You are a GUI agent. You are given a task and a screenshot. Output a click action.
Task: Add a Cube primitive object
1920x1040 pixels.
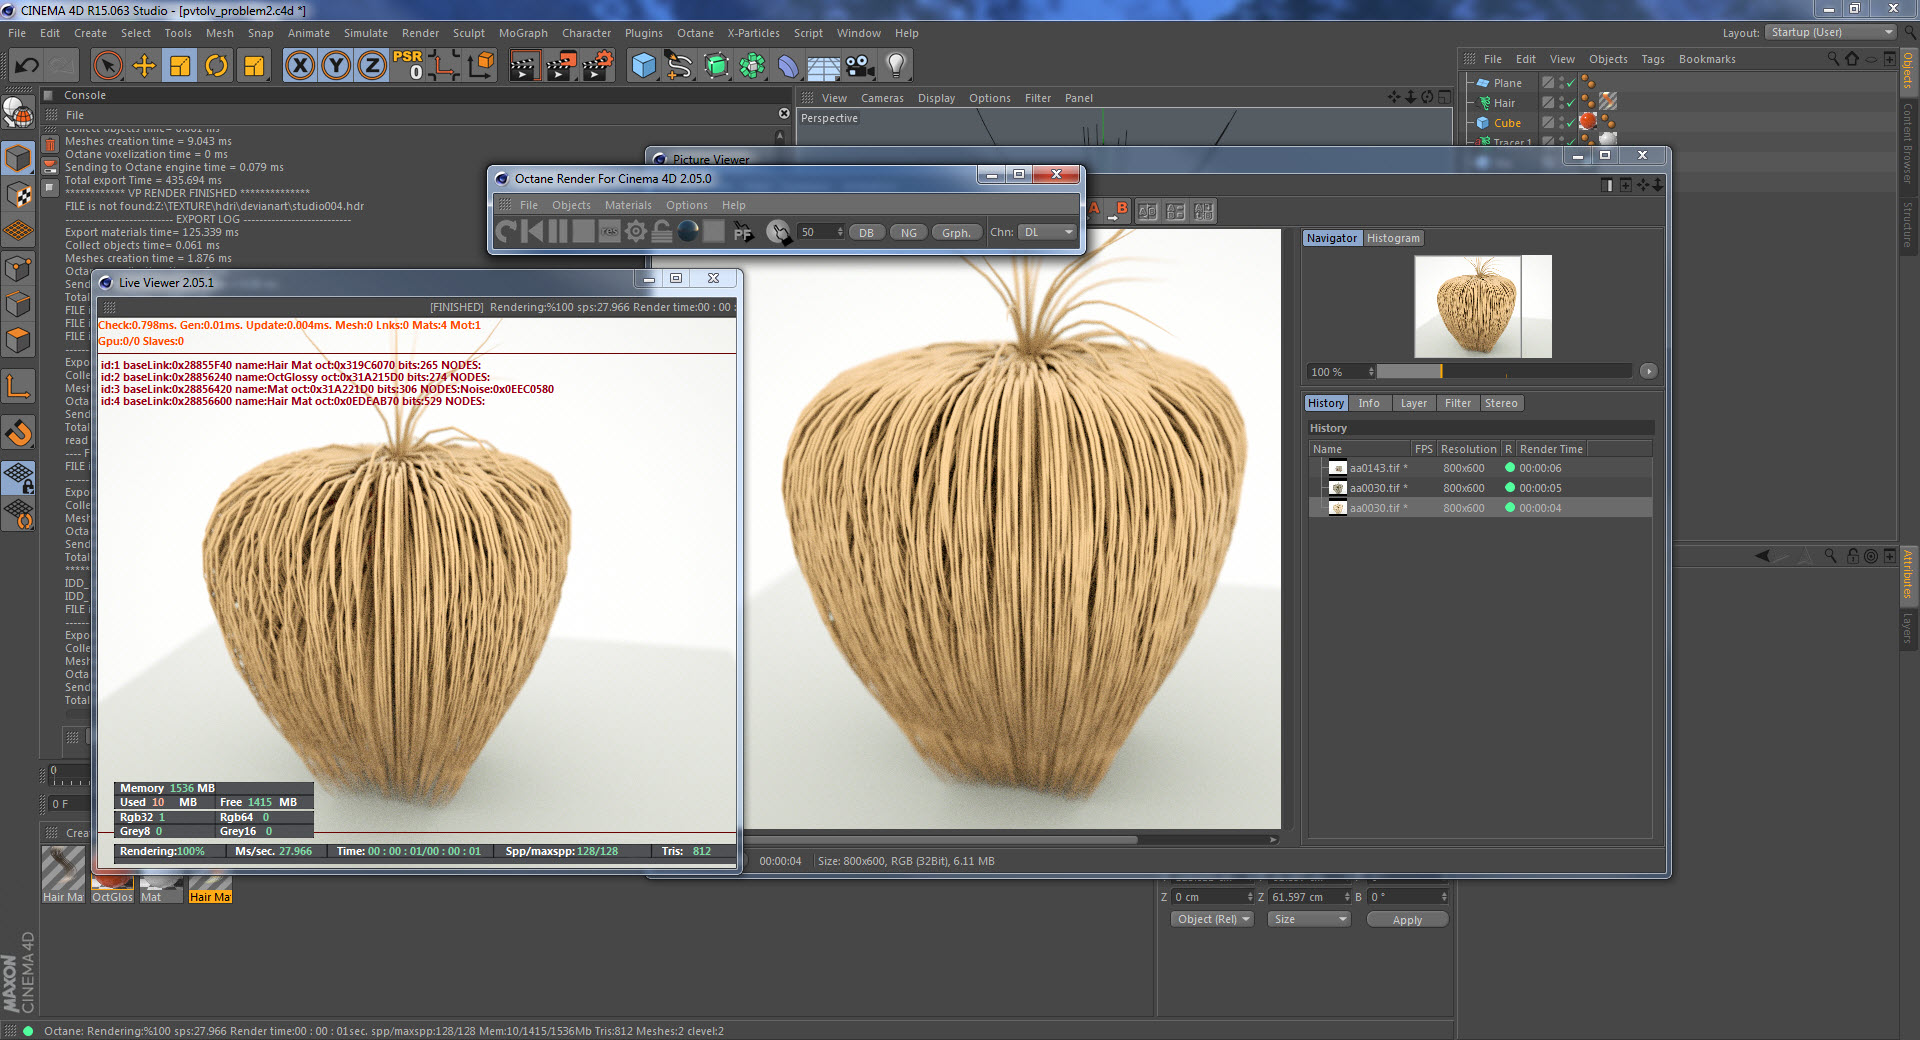[643, 66]
